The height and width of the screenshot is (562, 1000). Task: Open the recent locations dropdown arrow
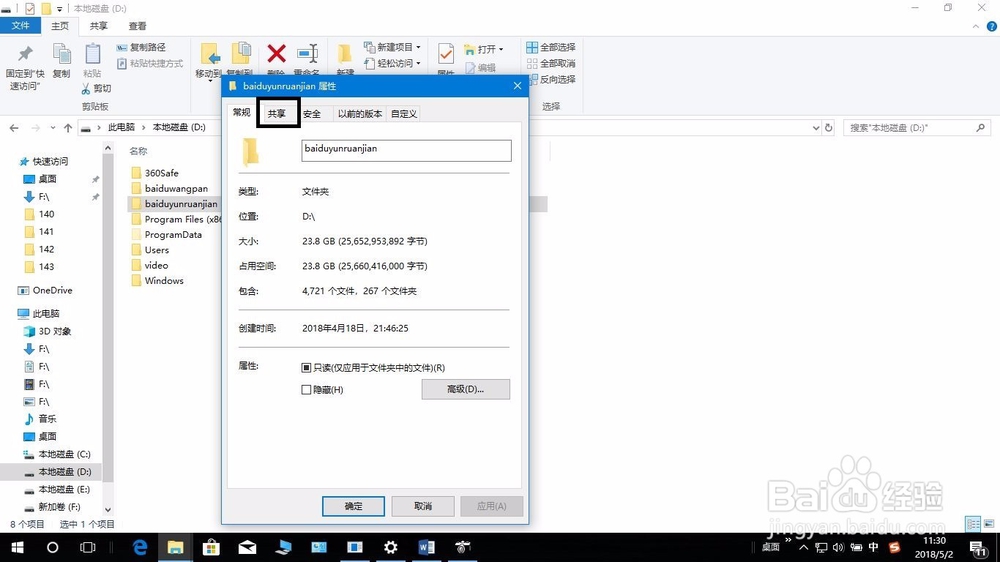[52, 128]
